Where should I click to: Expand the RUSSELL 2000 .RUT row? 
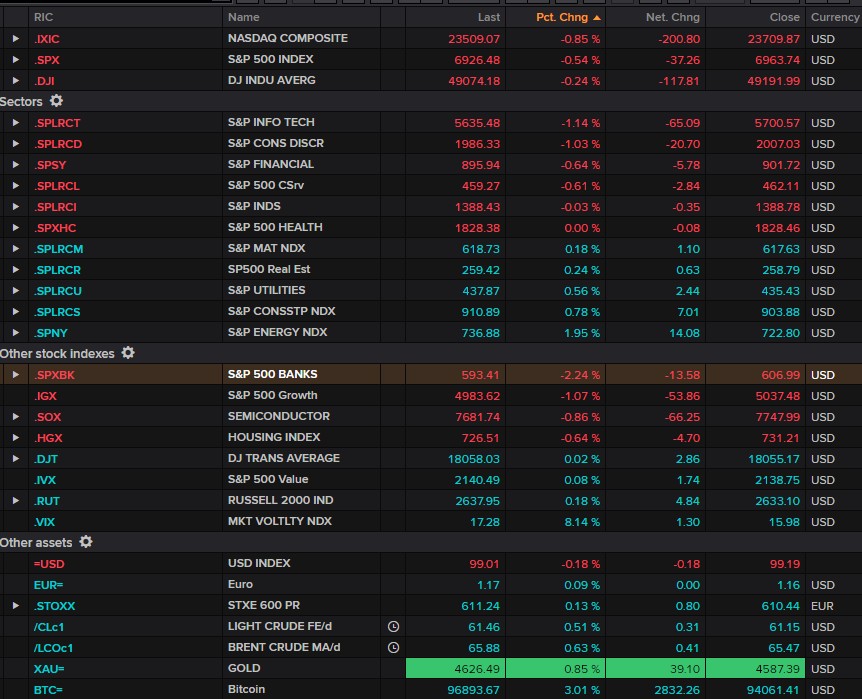[x=16, y=500]
